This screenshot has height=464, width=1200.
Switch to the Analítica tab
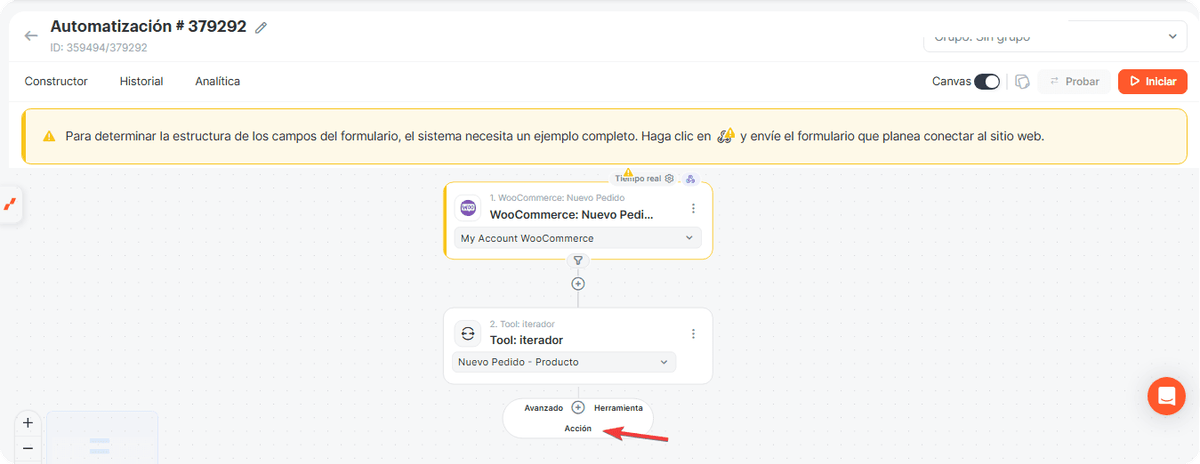[217, 81]
